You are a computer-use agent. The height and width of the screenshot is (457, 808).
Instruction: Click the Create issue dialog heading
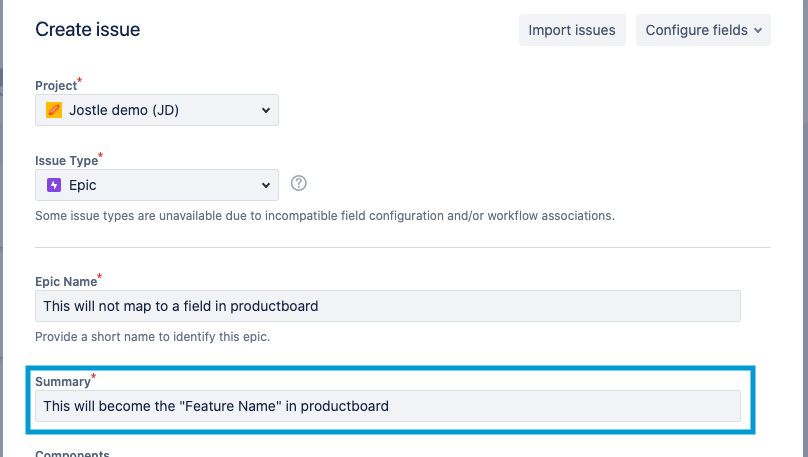click(x=88, y=29)
